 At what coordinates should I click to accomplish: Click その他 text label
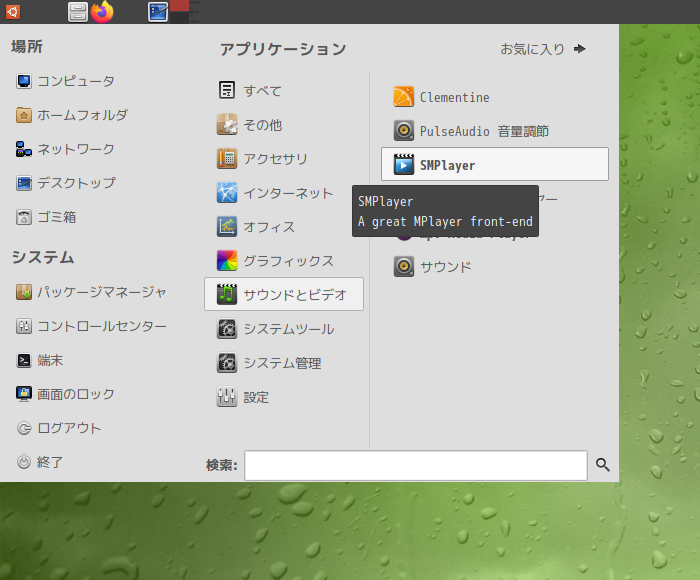click(262, 125)
